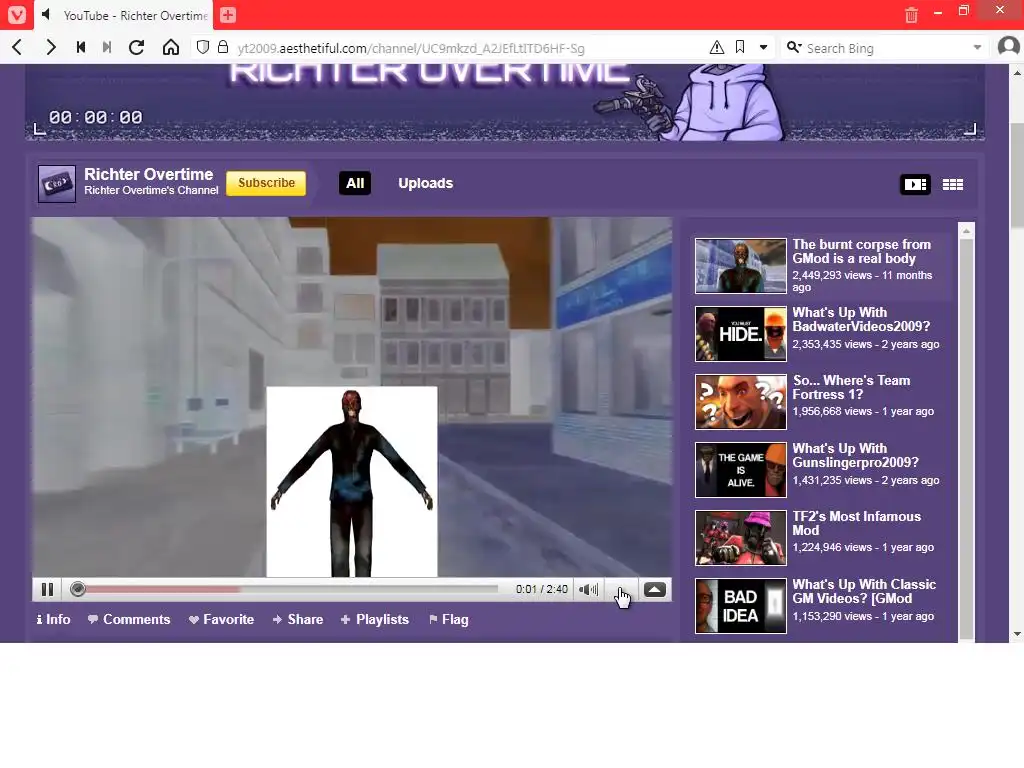The width and height of the screenshot is (1024, 768).
Task: Open the closed tabs trash icon
Action: coord(911,15)
